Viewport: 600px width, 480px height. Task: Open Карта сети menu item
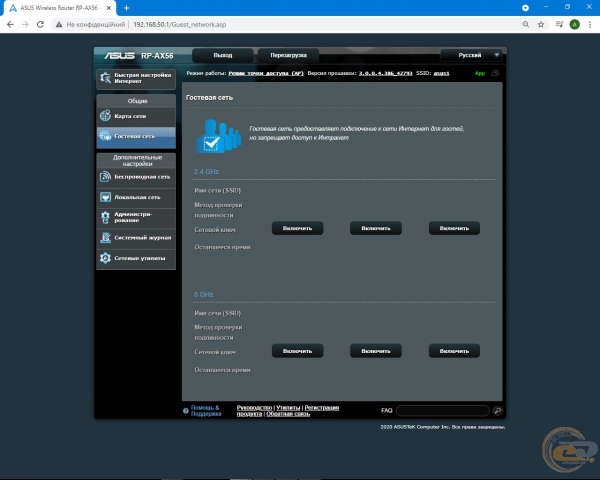coord(136,116)
